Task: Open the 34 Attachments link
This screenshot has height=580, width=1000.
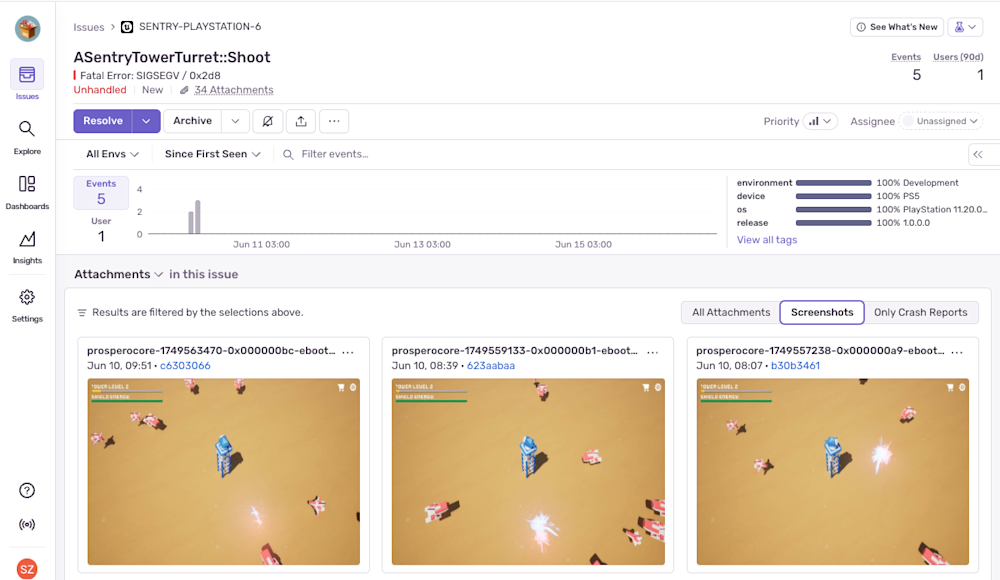Action: (233, 90)
